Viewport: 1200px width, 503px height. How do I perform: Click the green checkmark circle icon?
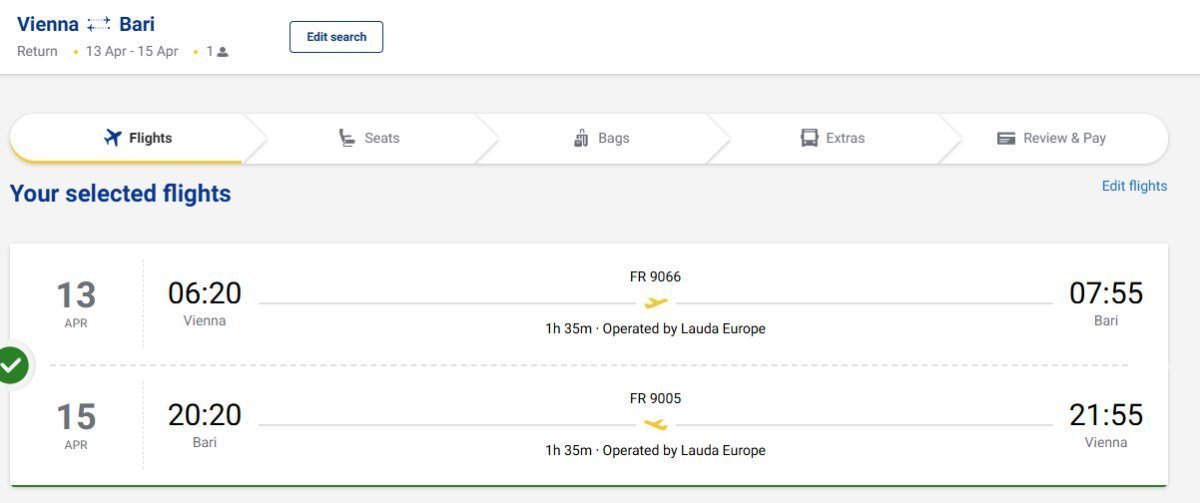(x=12, y=366)
